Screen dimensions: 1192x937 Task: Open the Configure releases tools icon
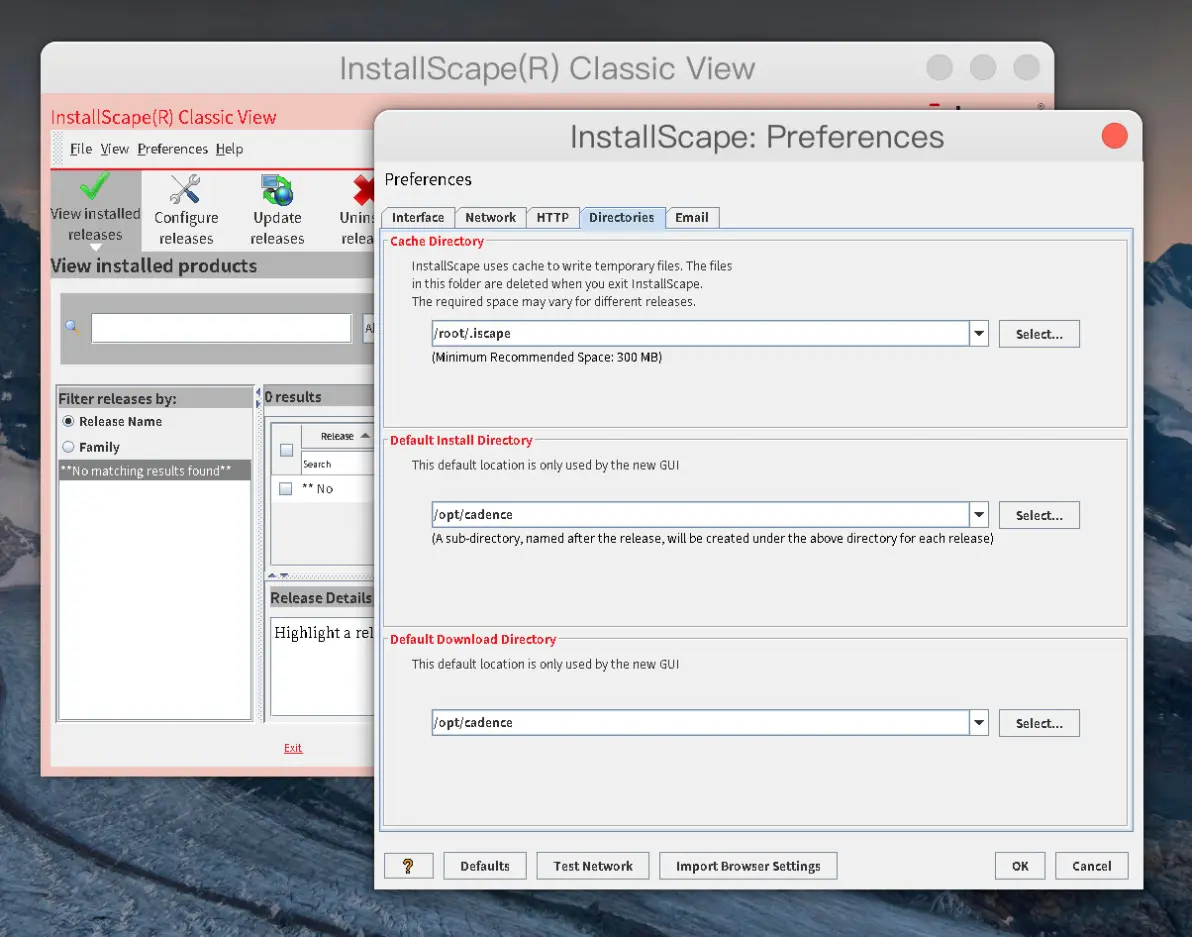point(185,189)
